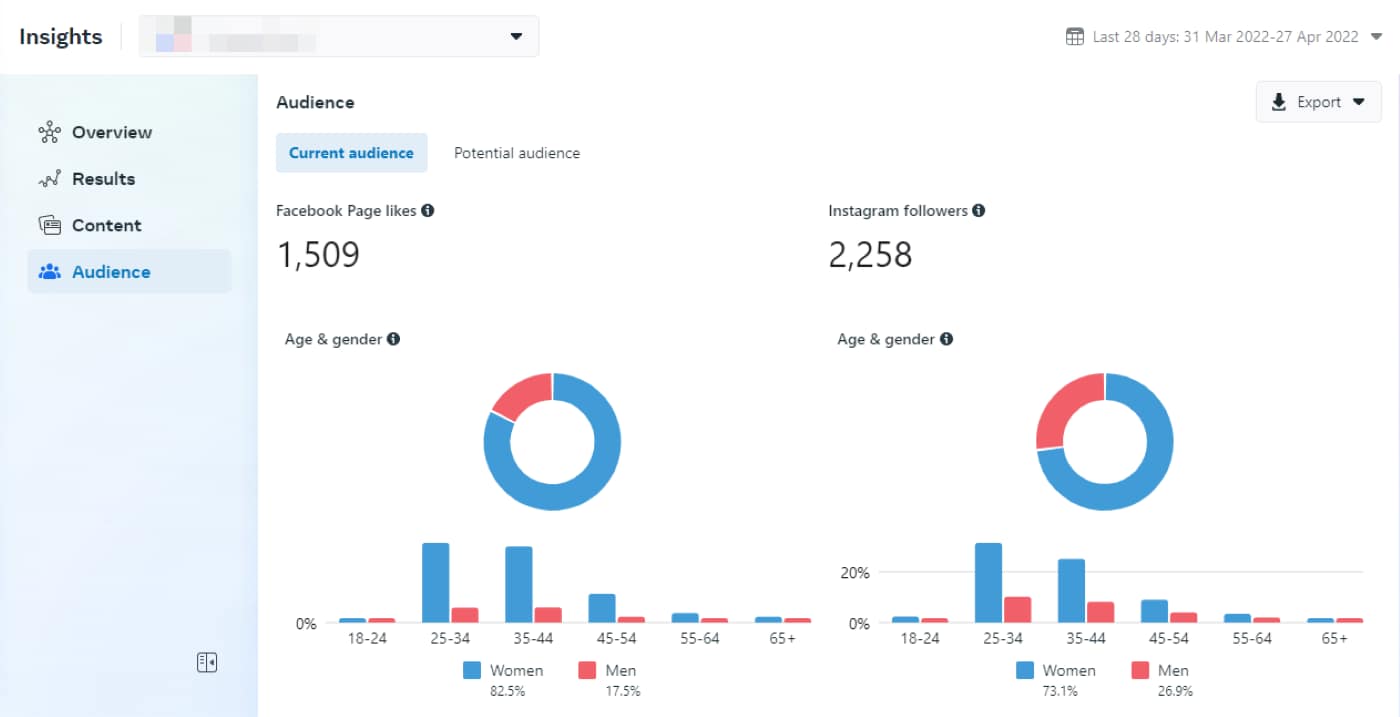Click the blue Women legend swatch
The image size is (1400, 717).
471,670
